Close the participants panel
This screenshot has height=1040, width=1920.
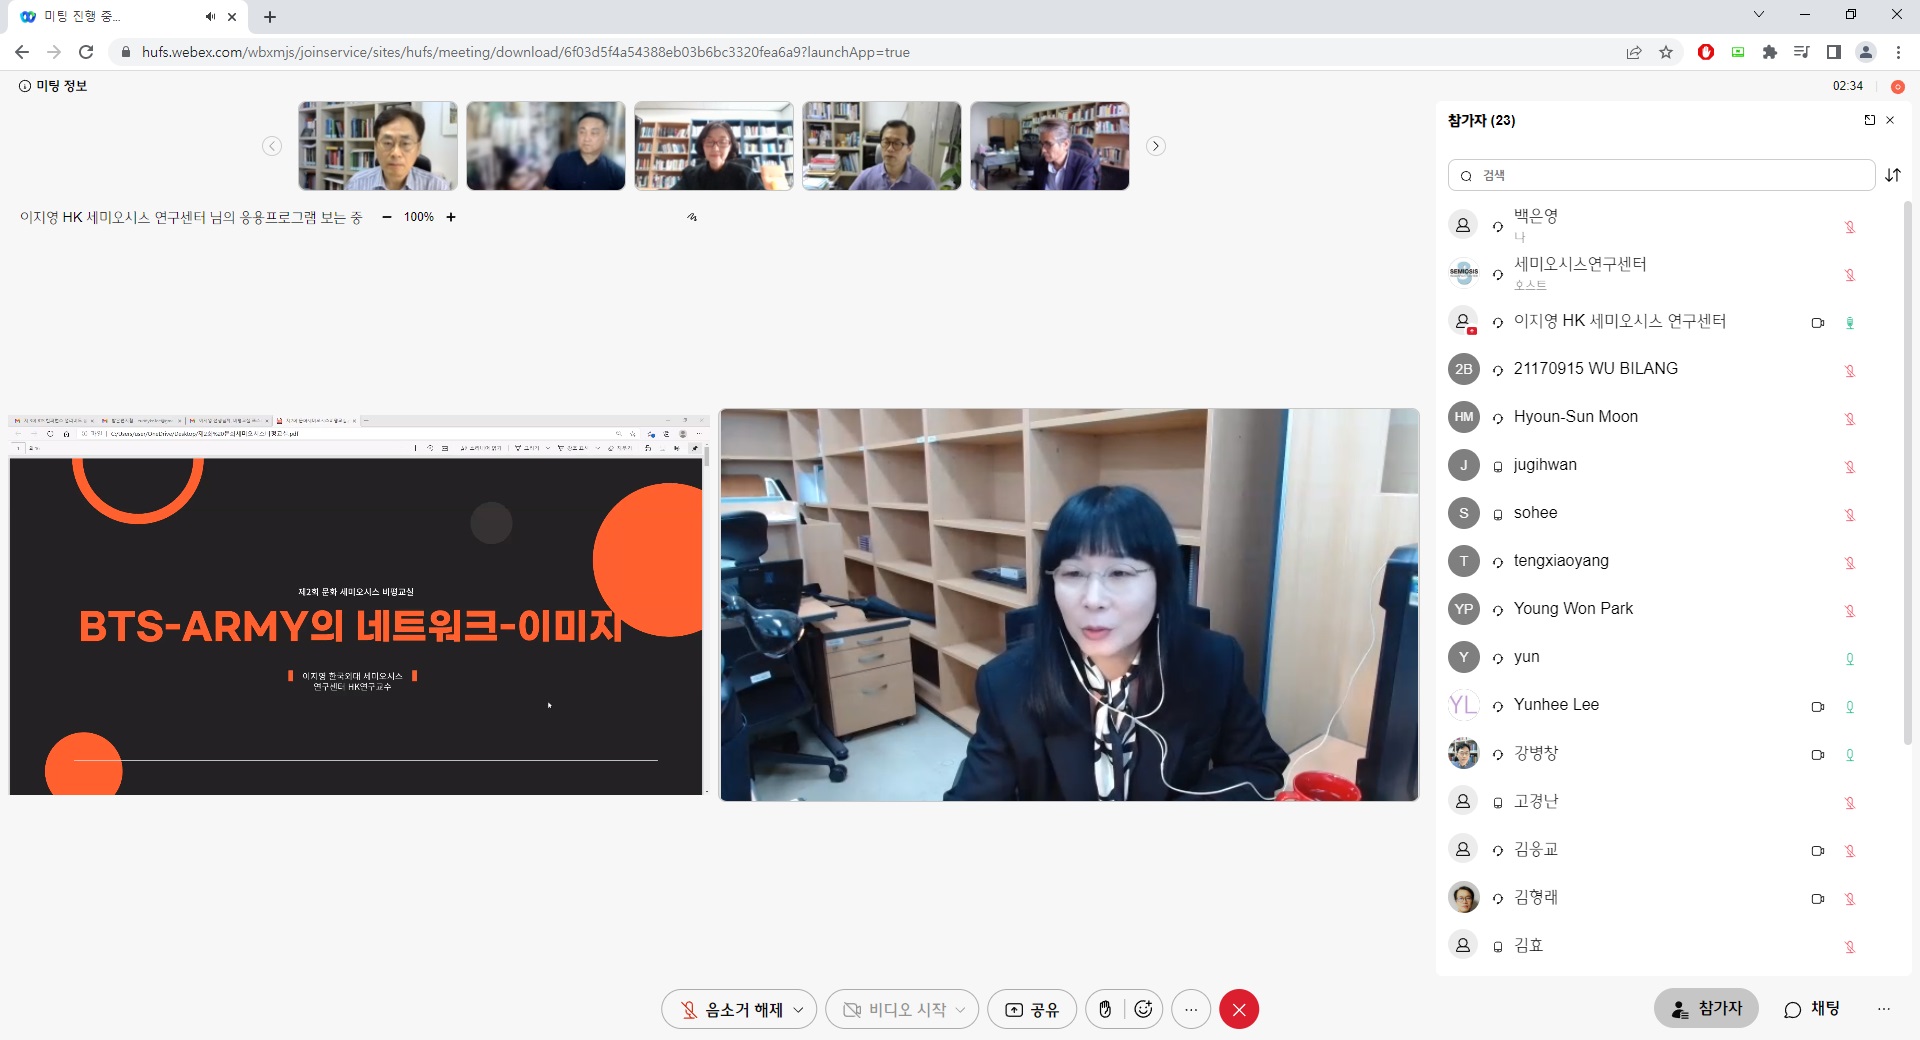[x=1890, y=120]
